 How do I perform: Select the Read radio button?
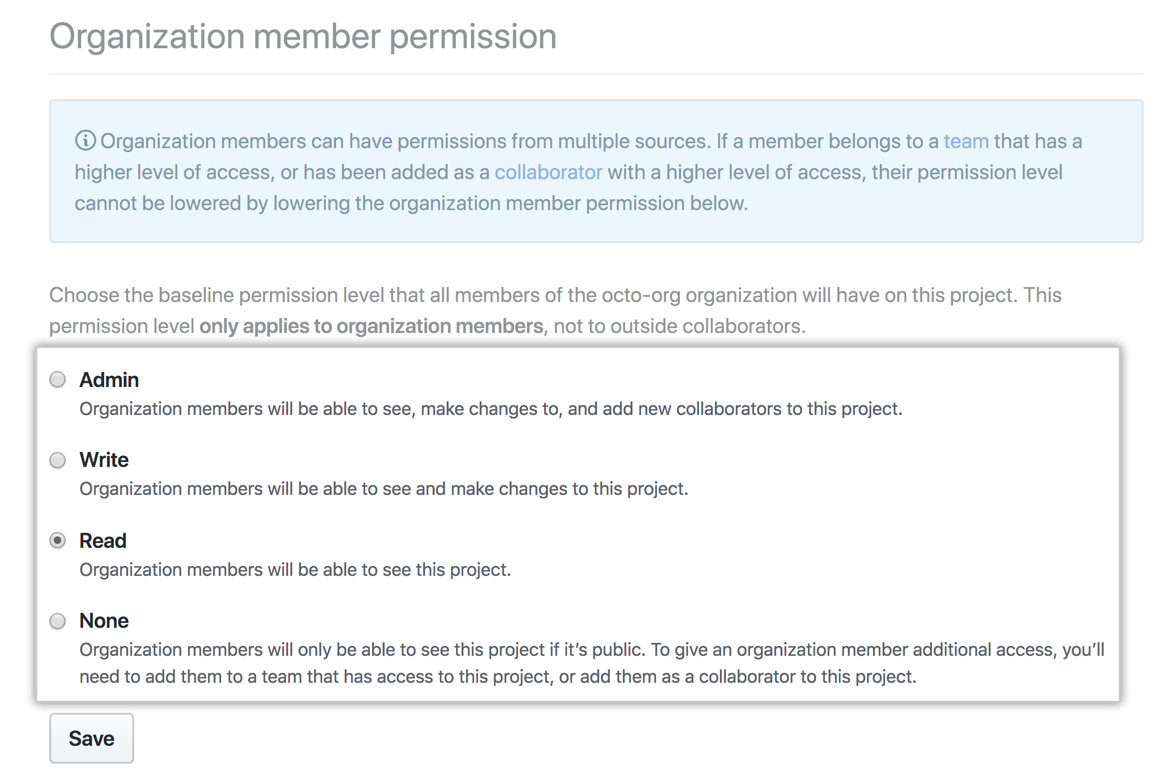coord(58,541)
